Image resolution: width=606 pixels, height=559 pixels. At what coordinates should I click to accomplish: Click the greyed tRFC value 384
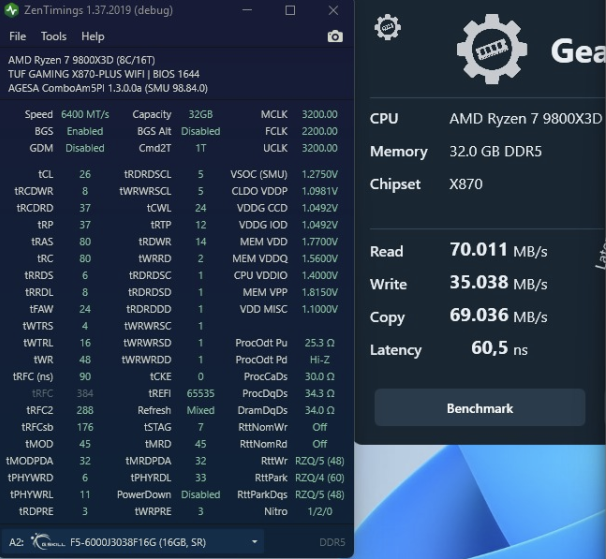[85, 393]
